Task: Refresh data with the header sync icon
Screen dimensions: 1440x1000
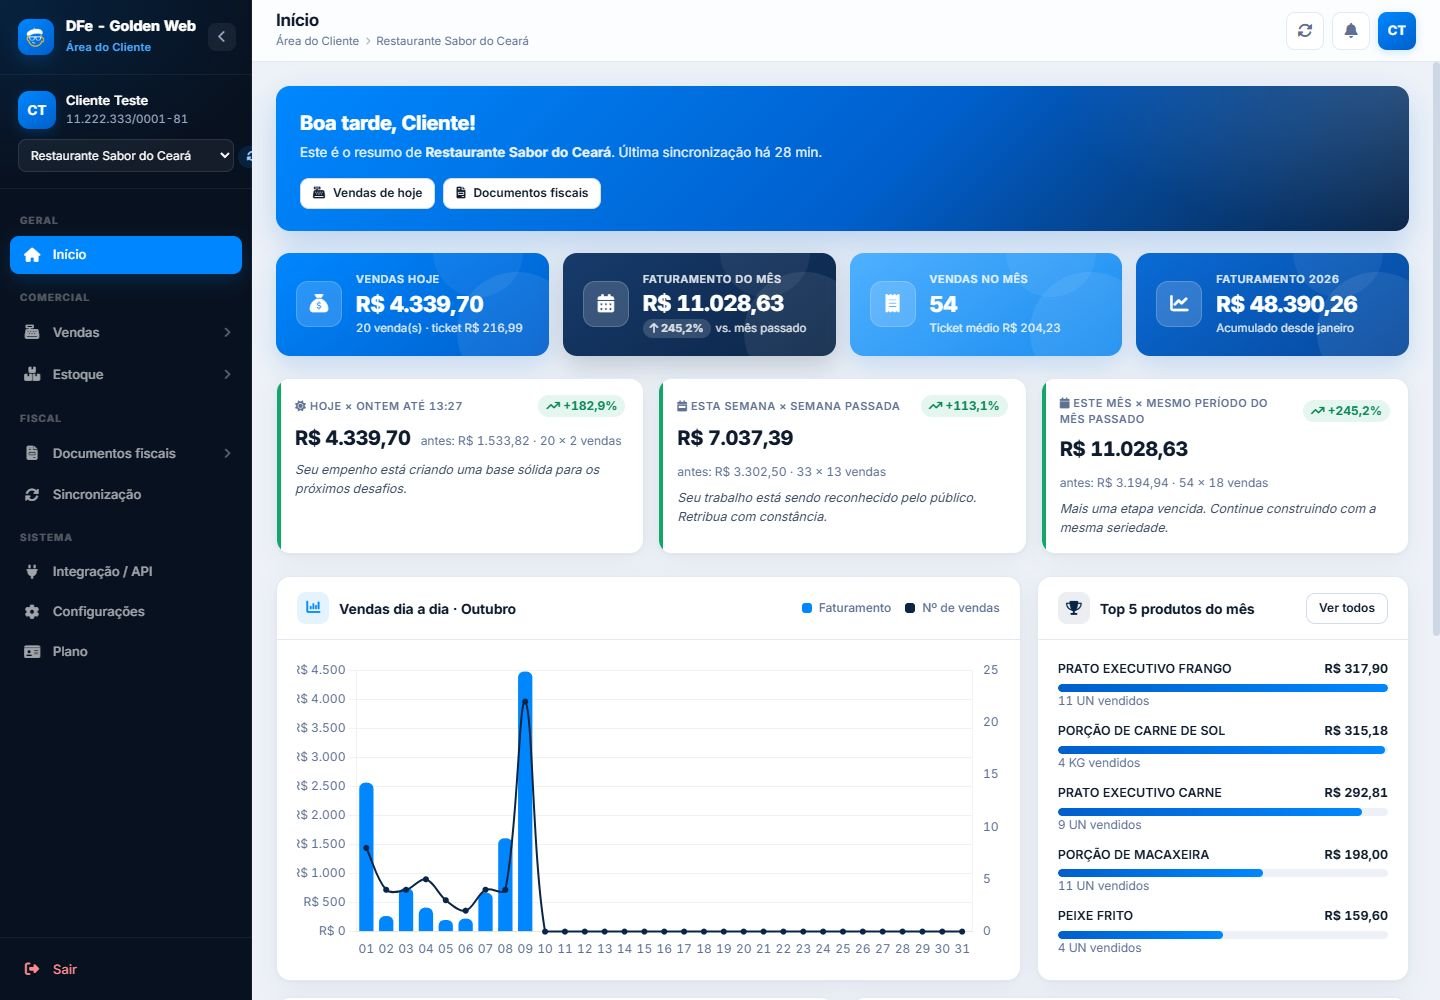Action: (1305, 31)
